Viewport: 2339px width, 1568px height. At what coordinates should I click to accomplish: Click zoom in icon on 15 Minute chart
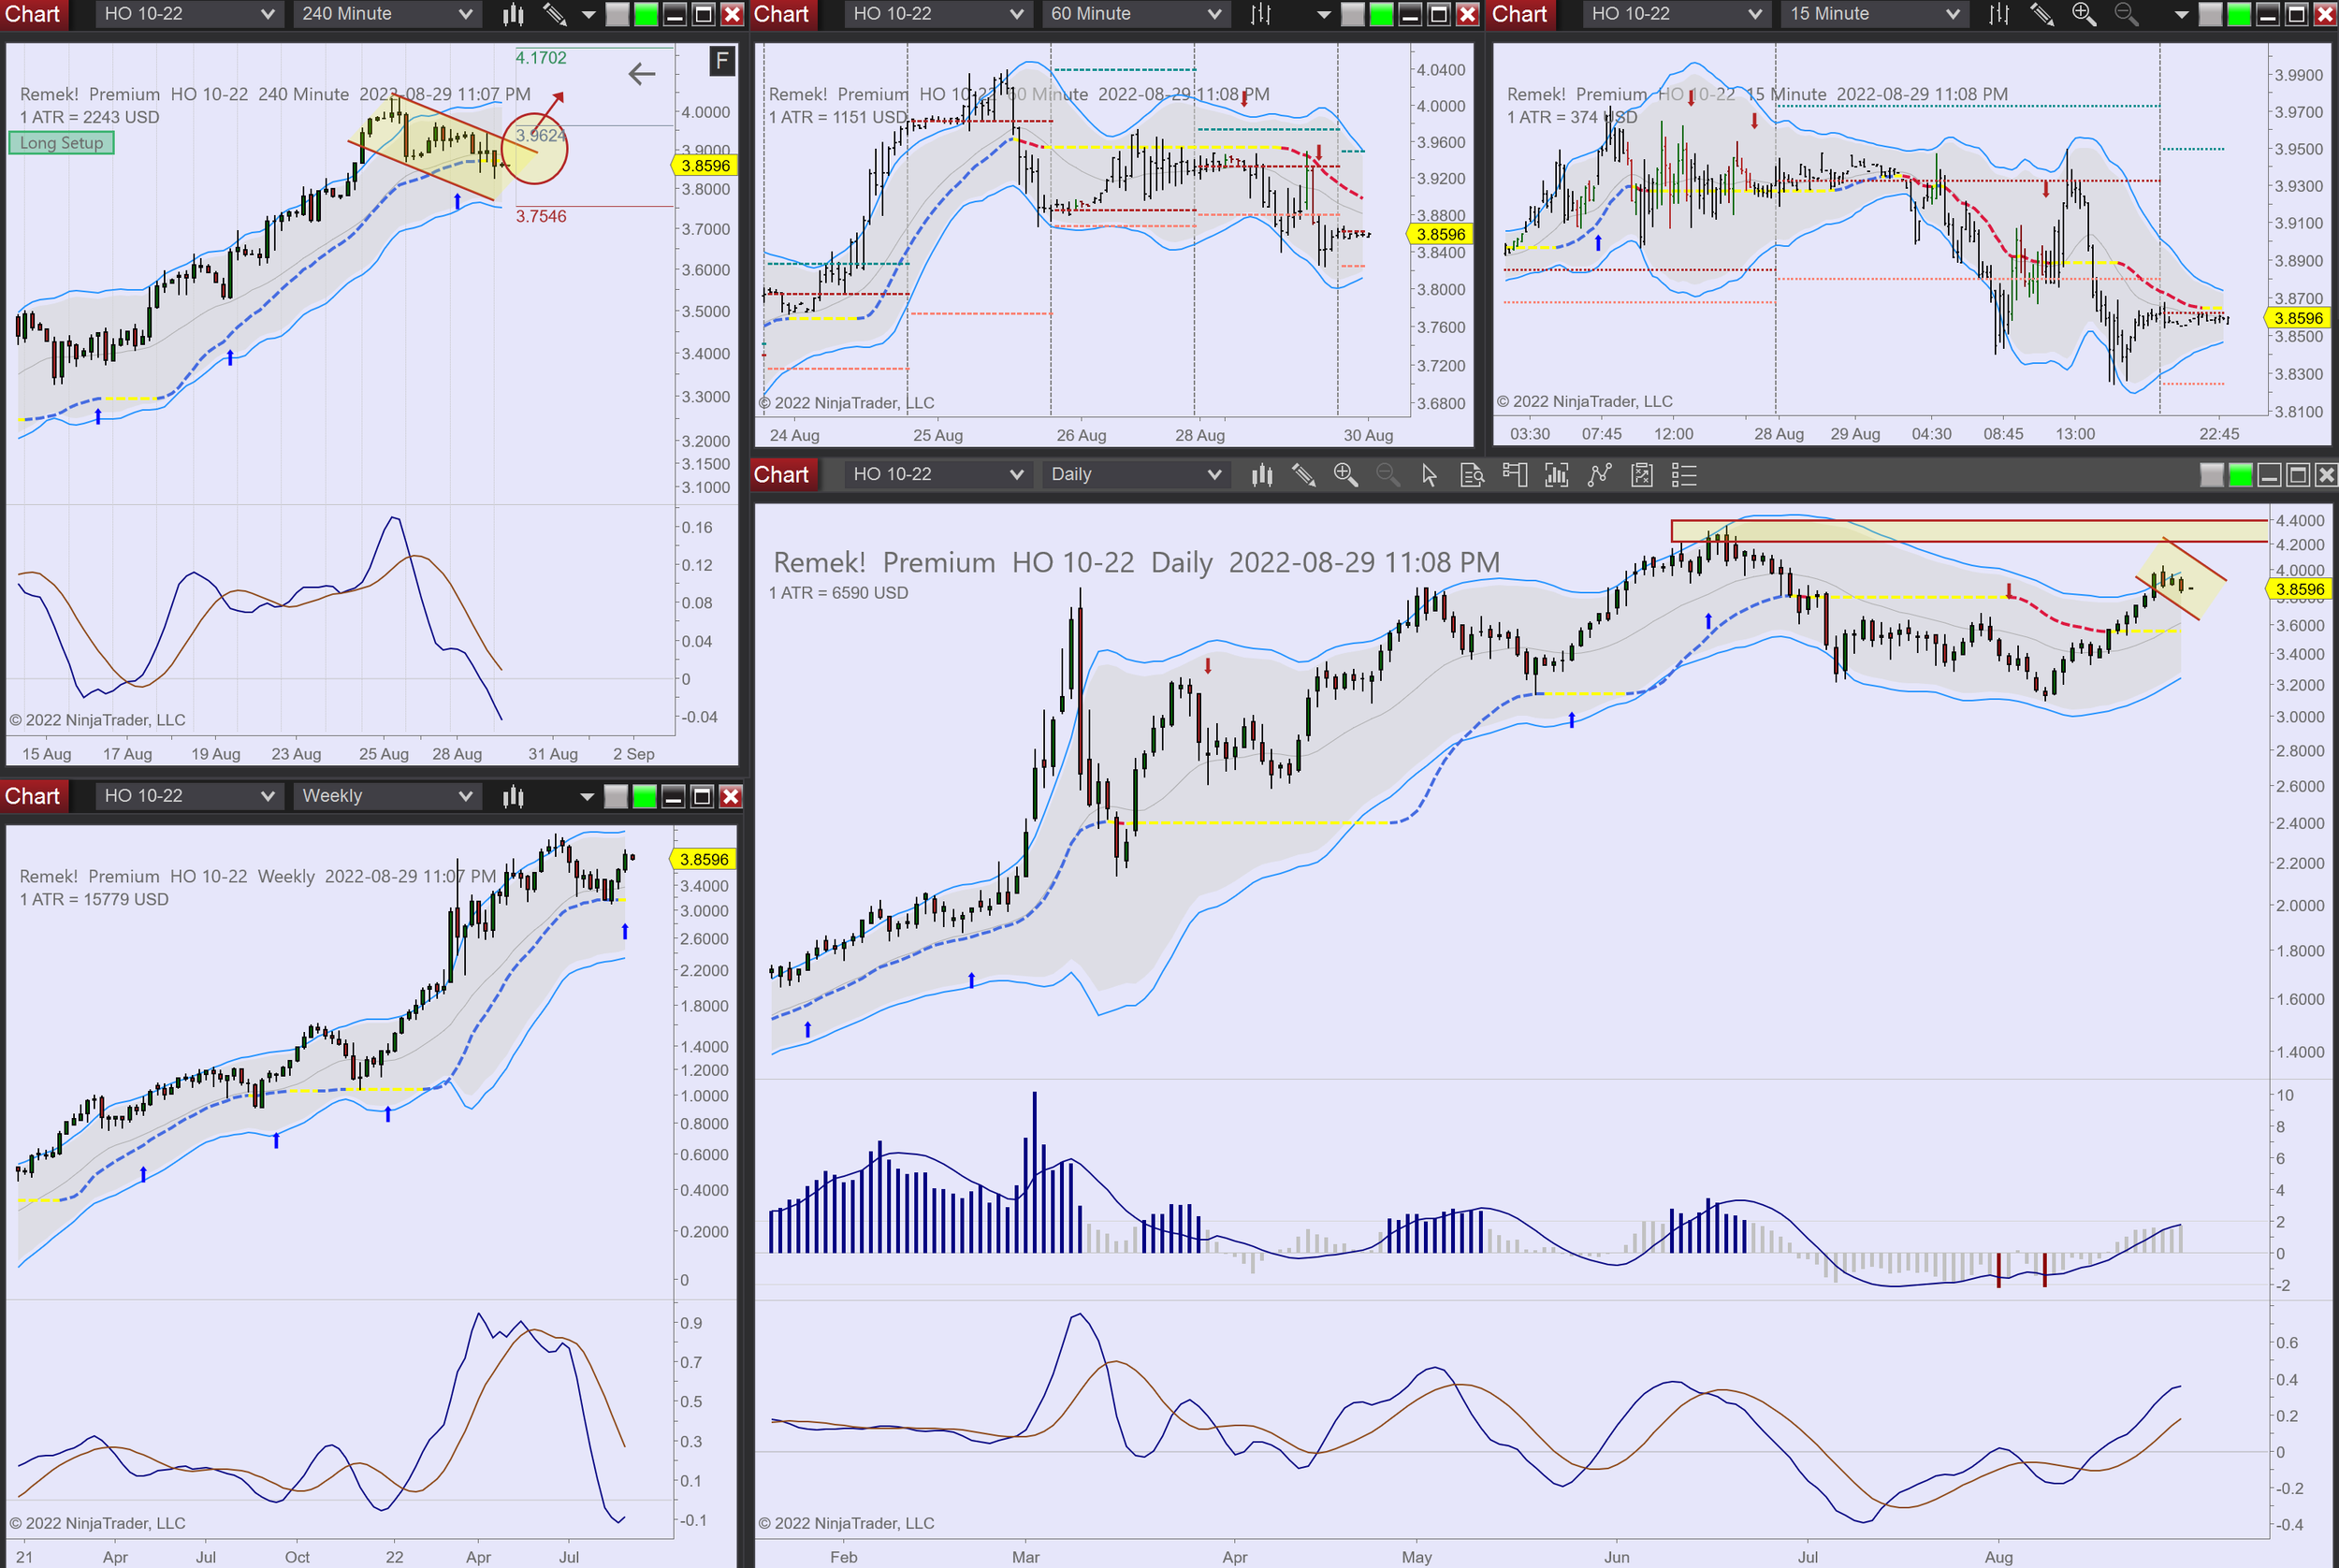click(2084, 14)
